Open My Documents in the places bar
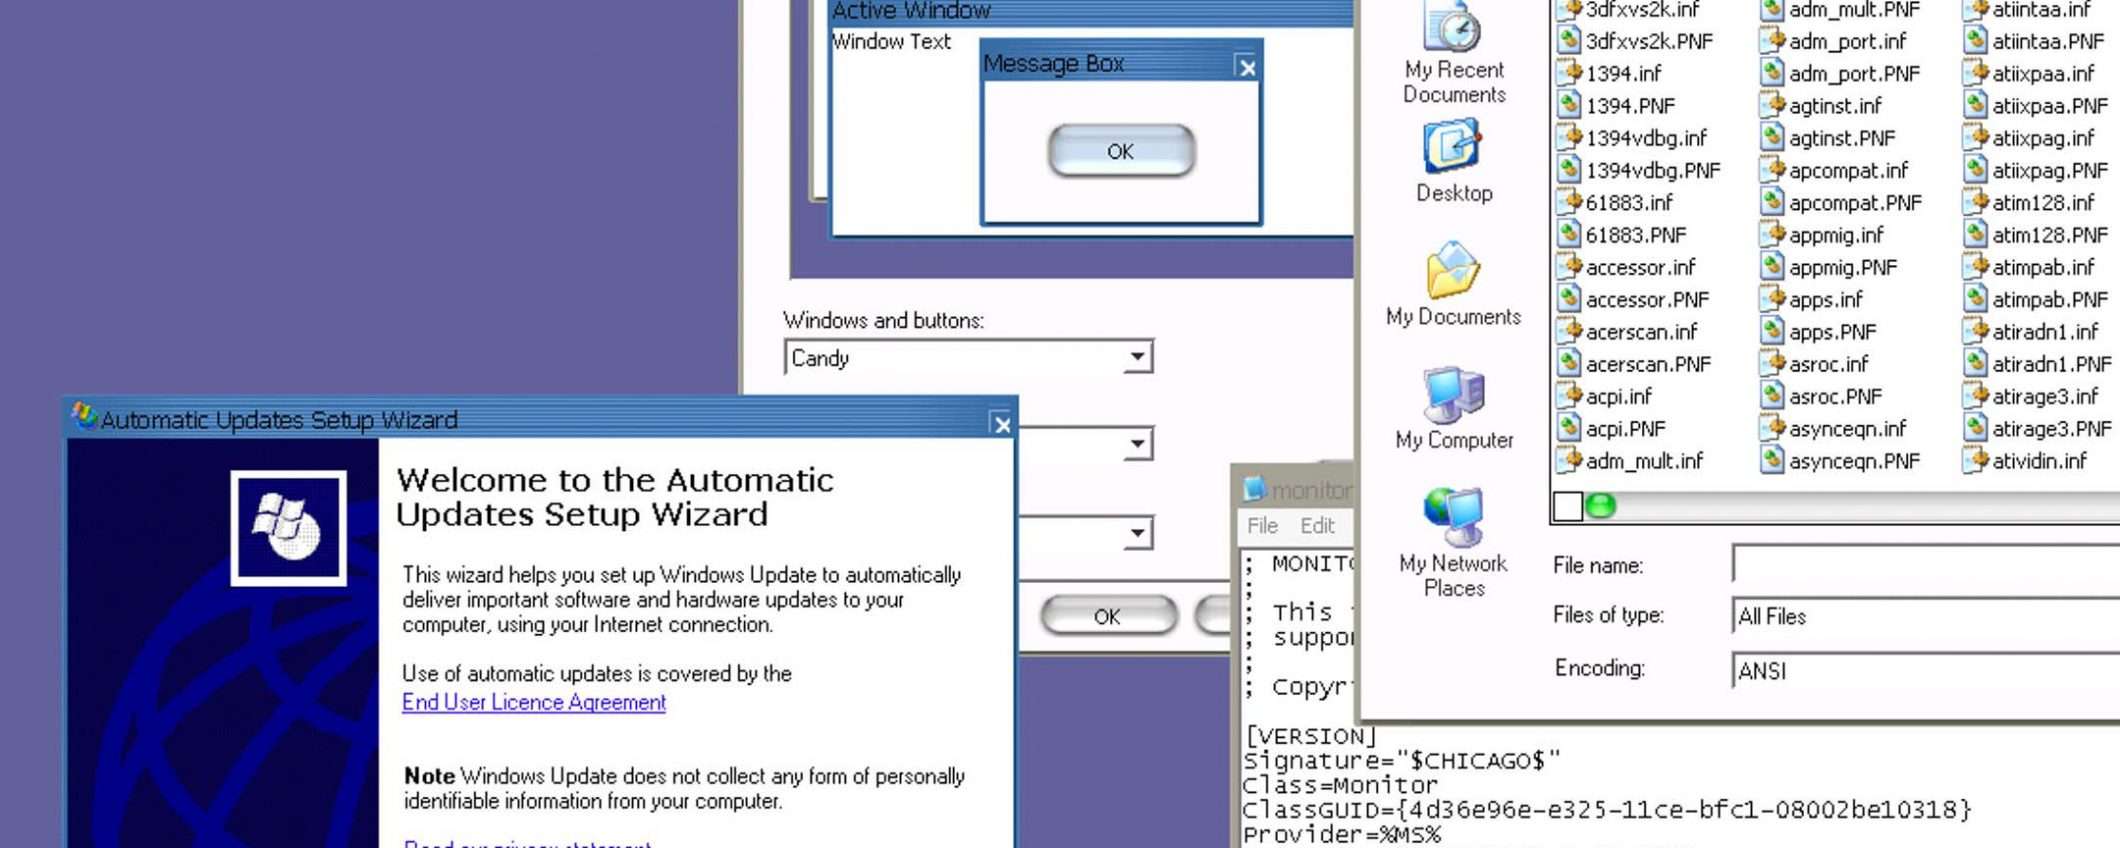 point(1453,285)
